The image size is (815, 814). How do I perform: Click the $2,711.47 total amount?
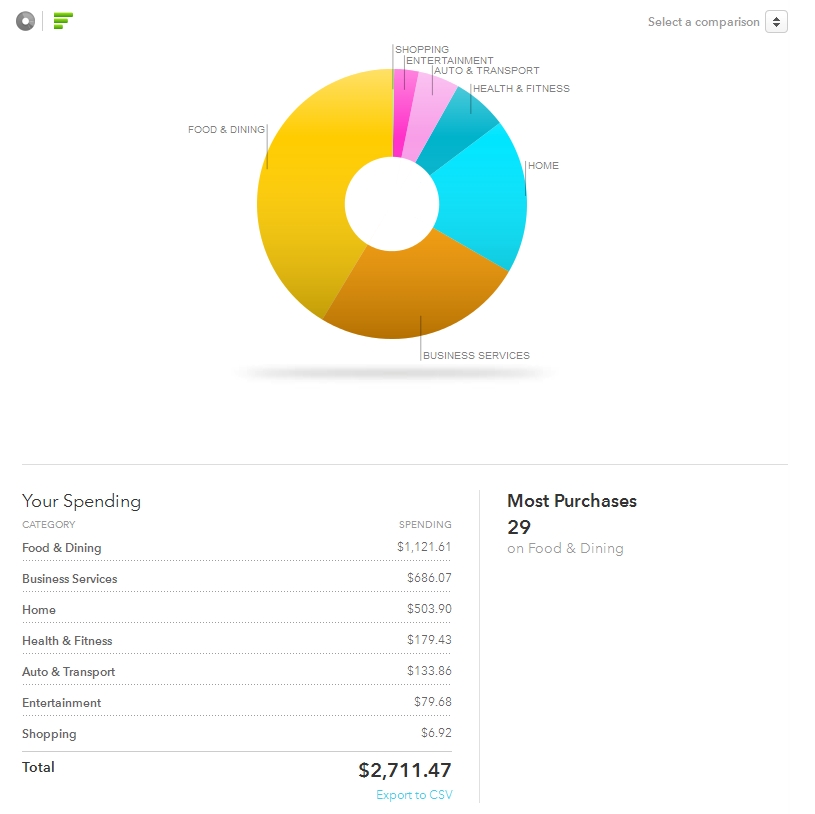coord(405,770)
